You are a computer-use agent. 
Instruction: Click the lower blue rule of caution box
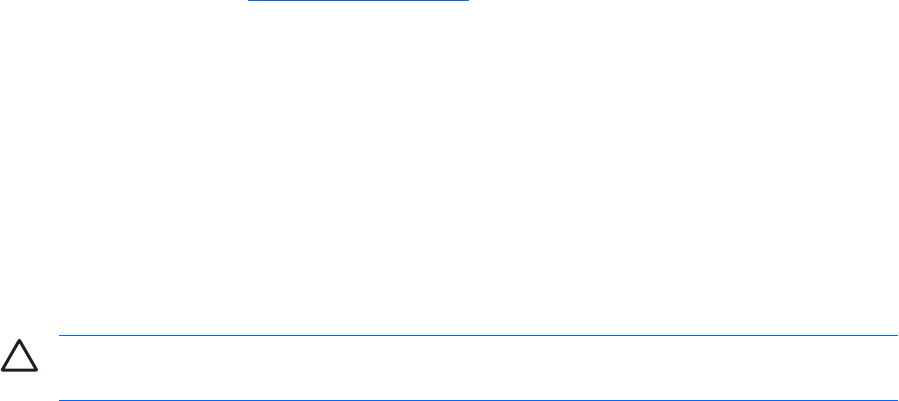[478, 400]
